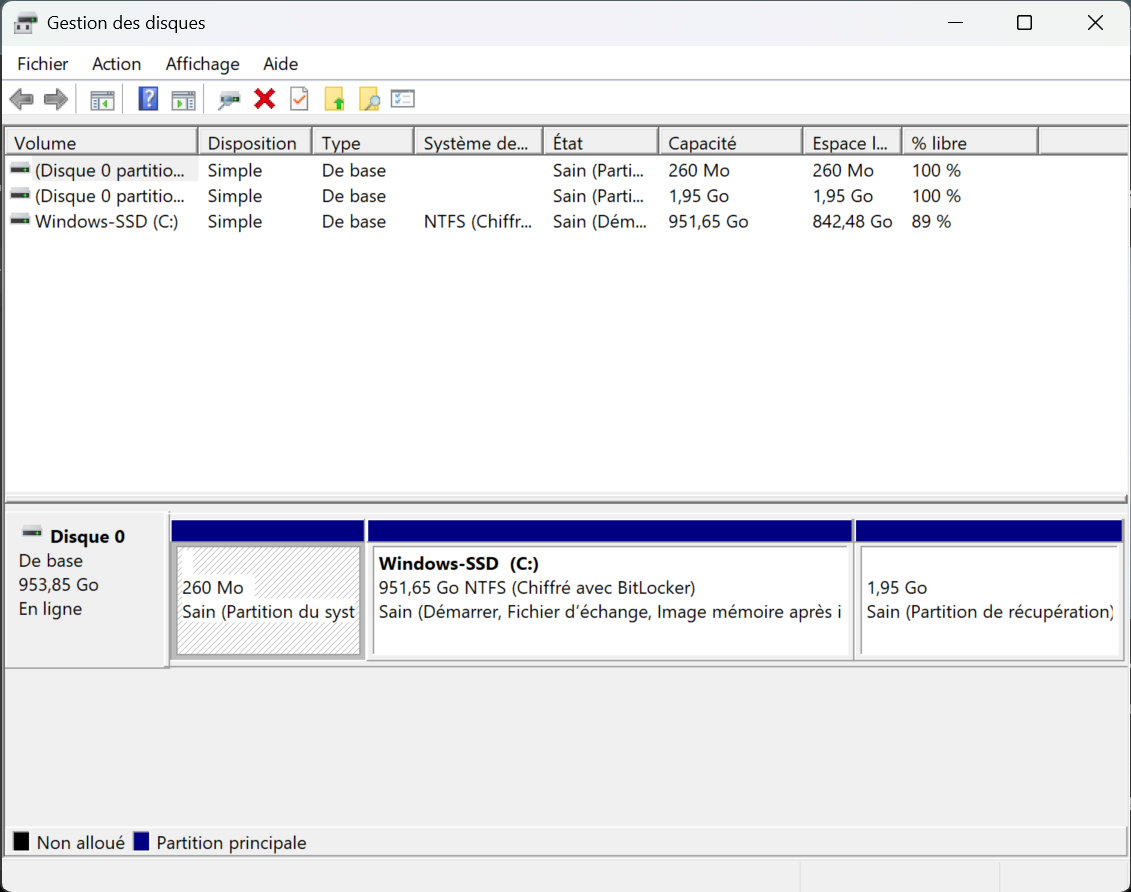Toggle the console tree pane icon

(102, 100)
